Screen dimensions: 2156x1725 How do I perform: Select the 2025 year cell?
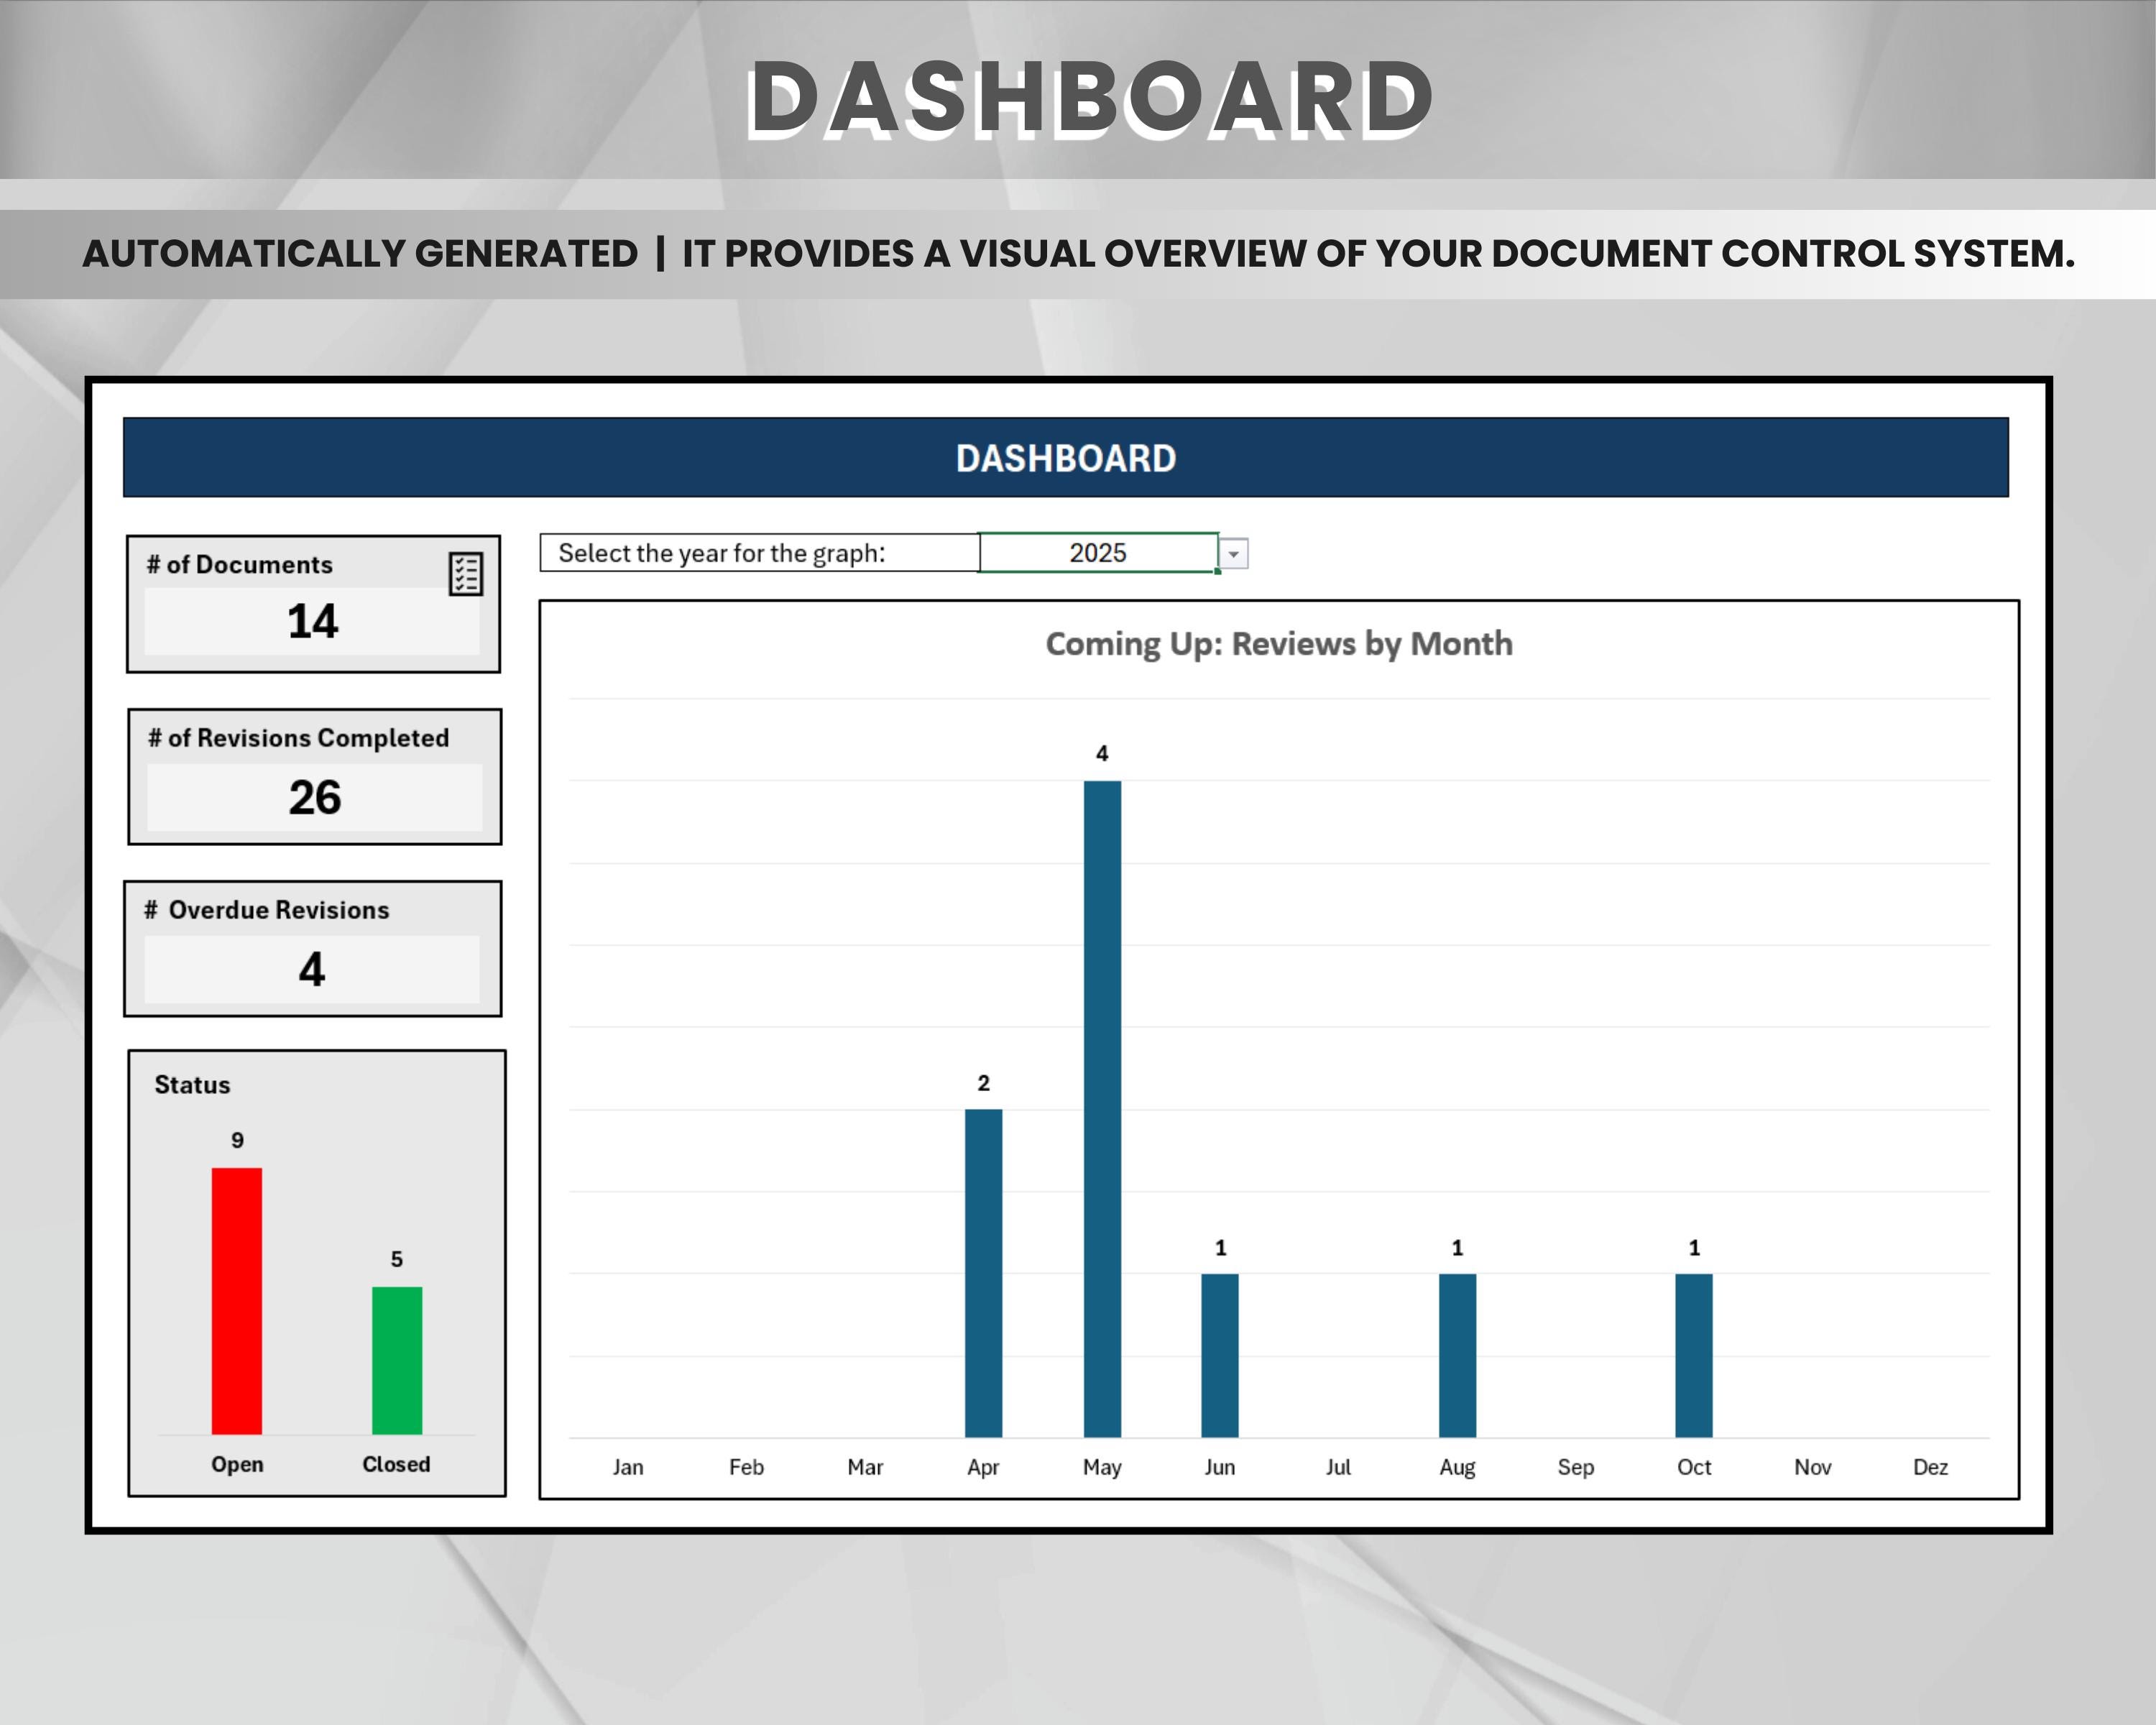[1097, 552]
